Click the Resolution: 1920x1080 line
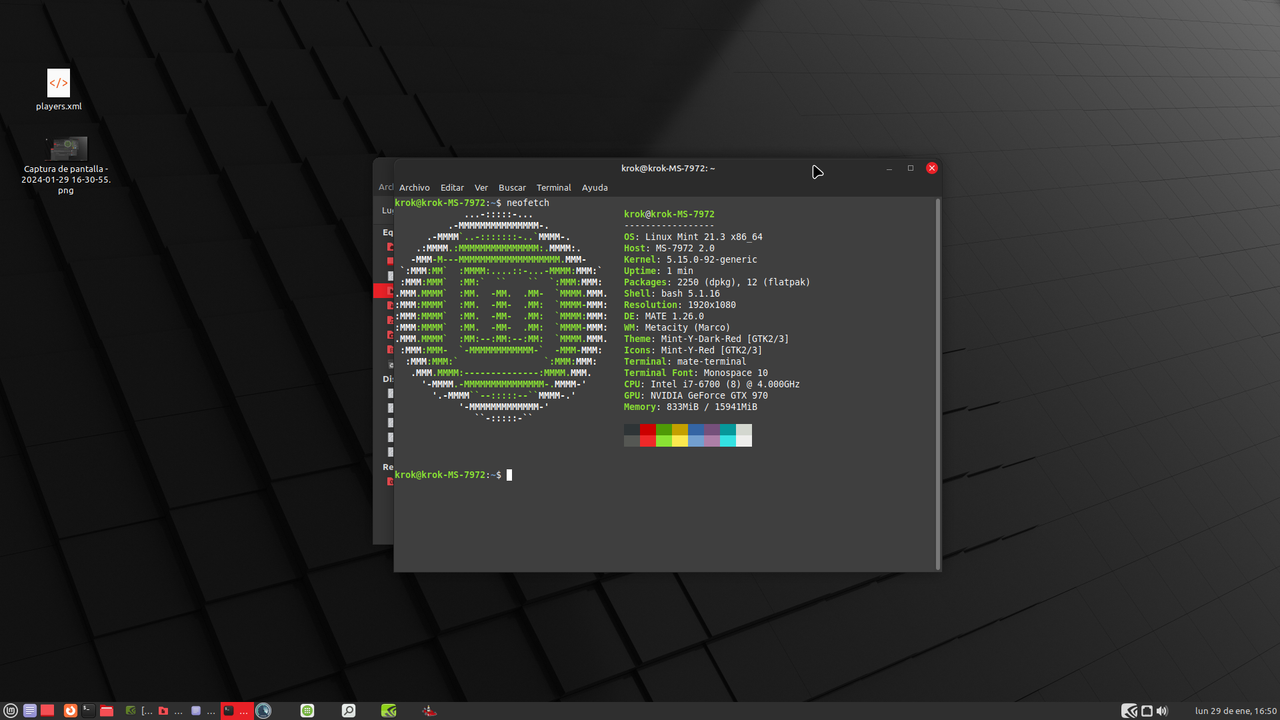 tap(680, 305)
